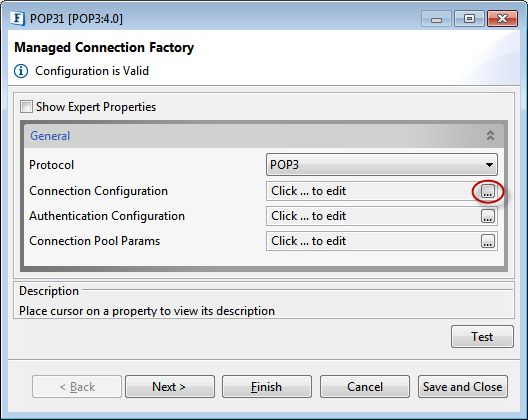Click the Fiorano app icon in title bar

pyautogui.click(x=17, y=18)
